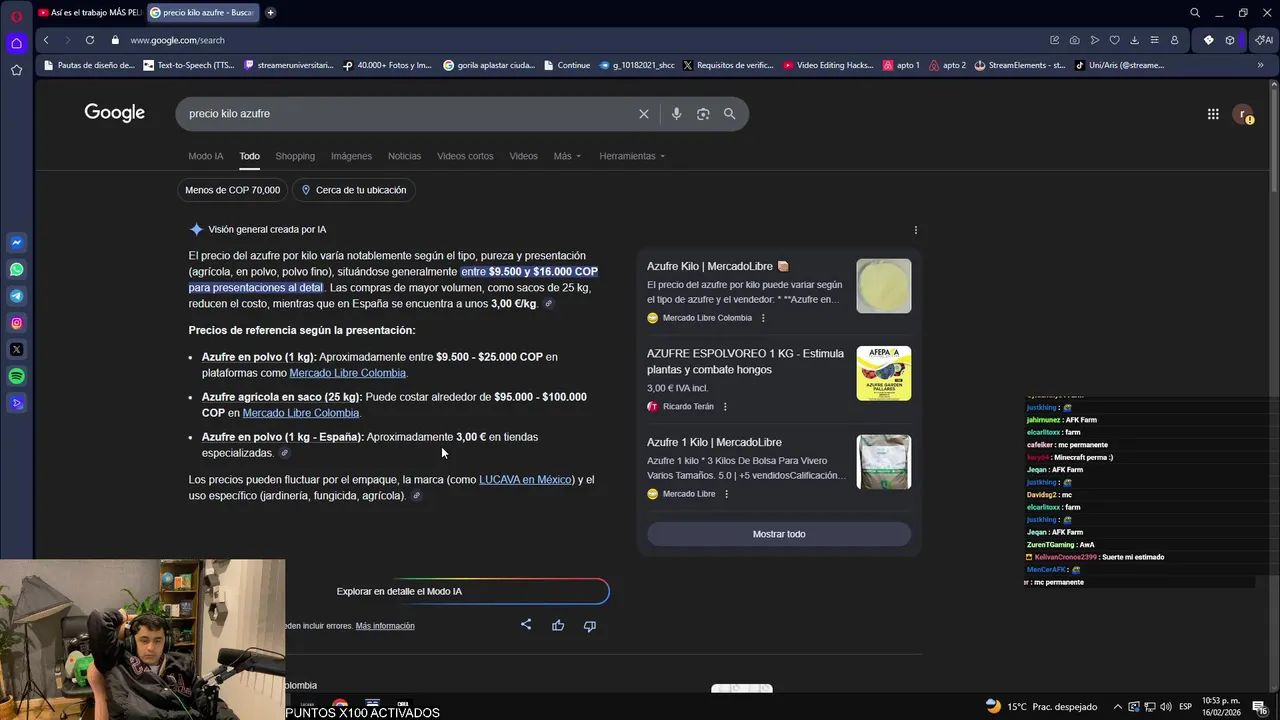Switch to the Noticias tab
Image resolution: width=1280 pixels, height=720 pixels.
pos(404,156)
